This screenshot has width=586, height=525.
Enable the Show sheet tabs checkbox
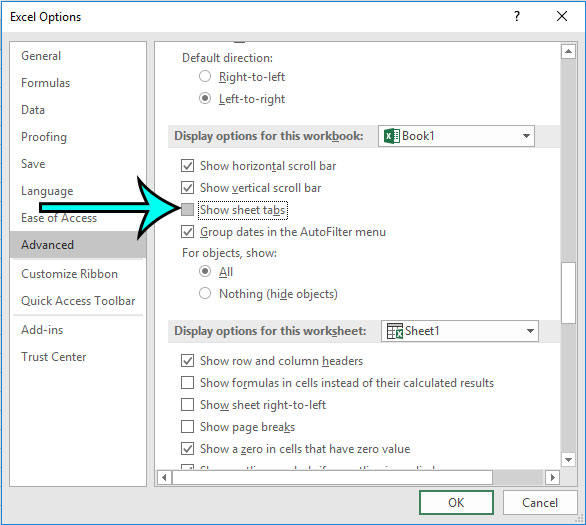coord(187,210)
